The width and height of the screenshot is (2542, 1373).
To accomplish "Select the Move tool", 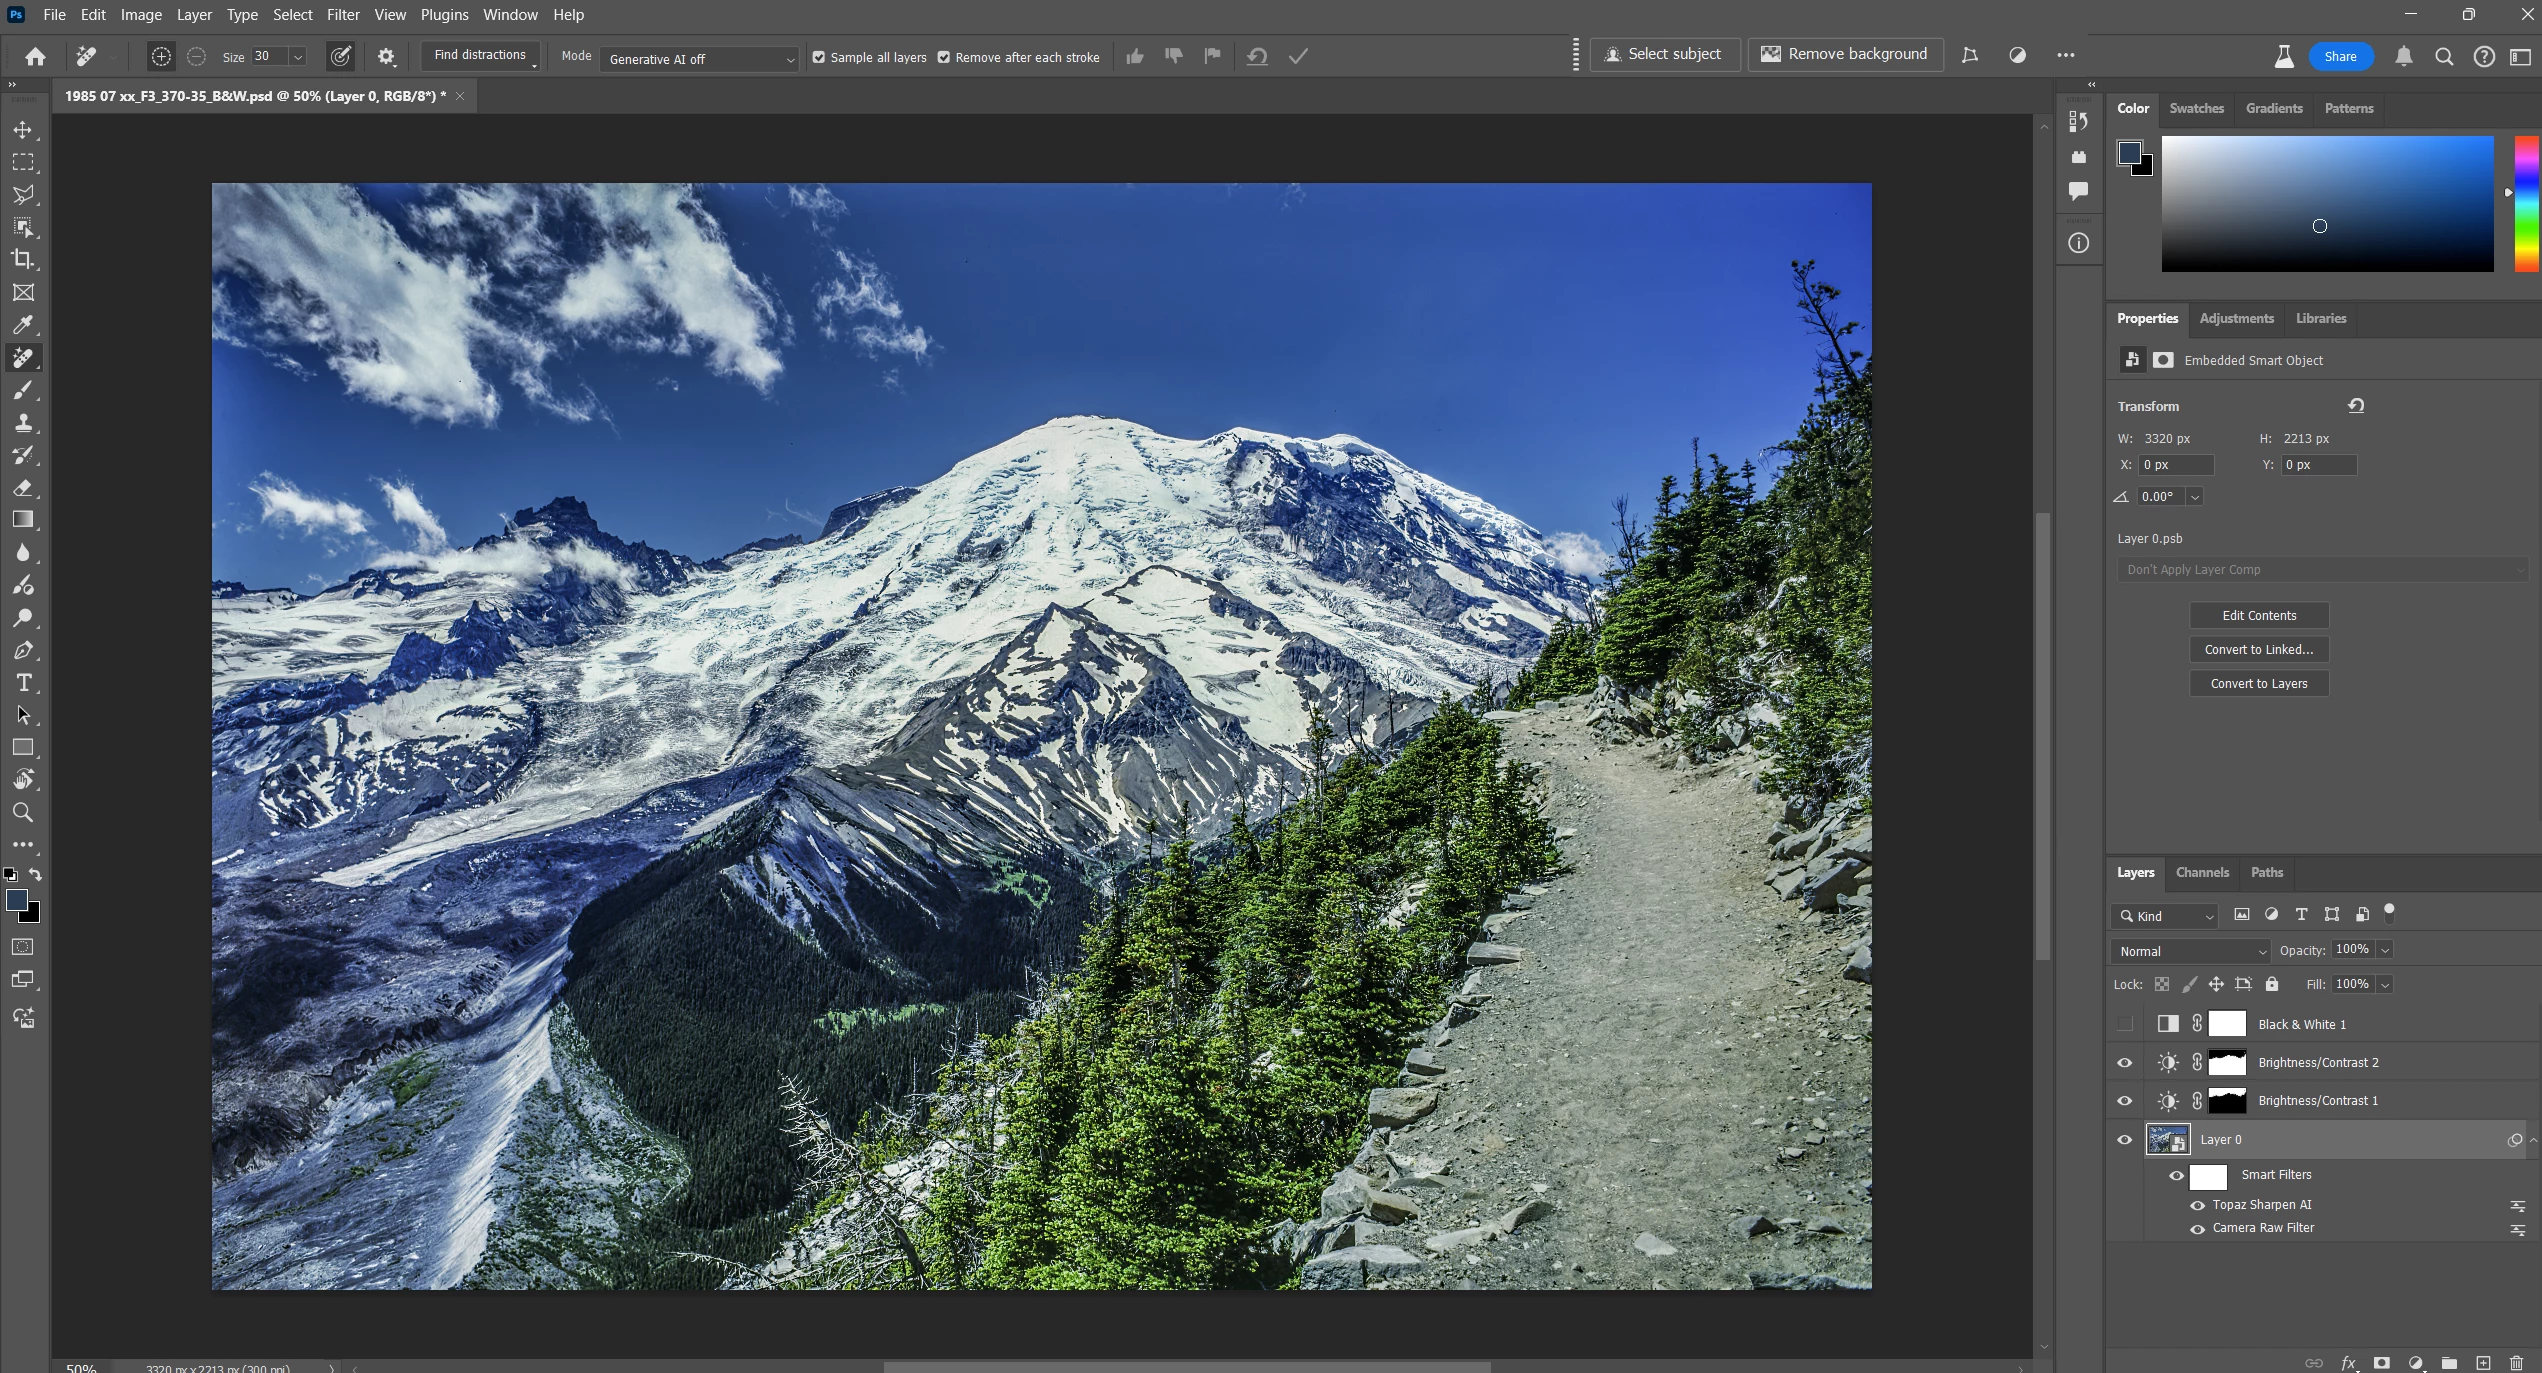I will point(23,130).
